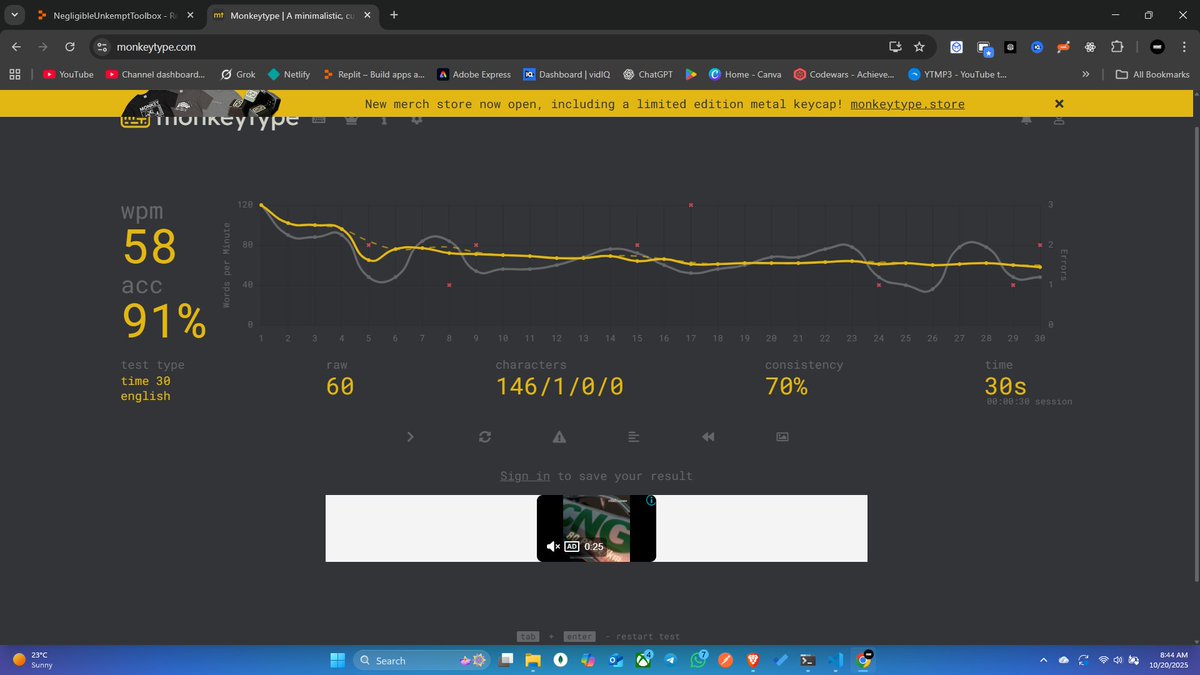The width and height of the screenshot is (1200, 675).
Task: Click the Sign in link
Action: [524, 476]
